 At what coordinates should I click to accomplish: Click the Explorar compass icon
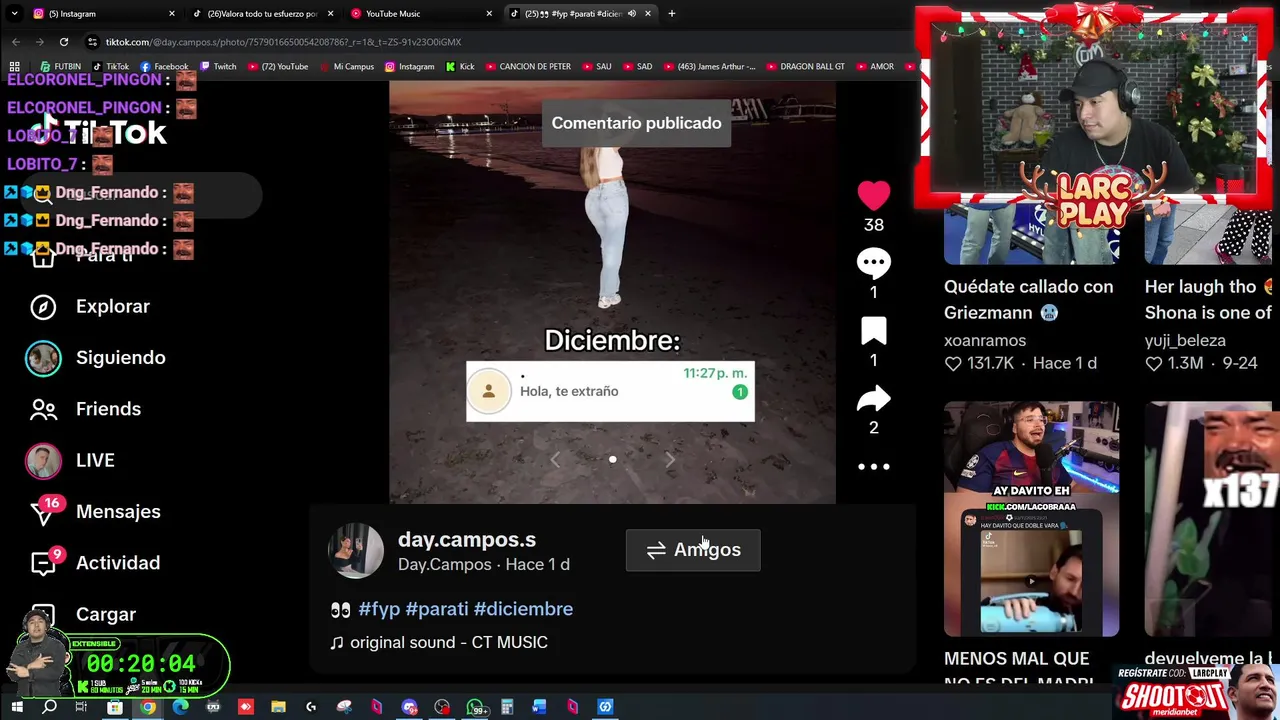[x=43, y=307]
